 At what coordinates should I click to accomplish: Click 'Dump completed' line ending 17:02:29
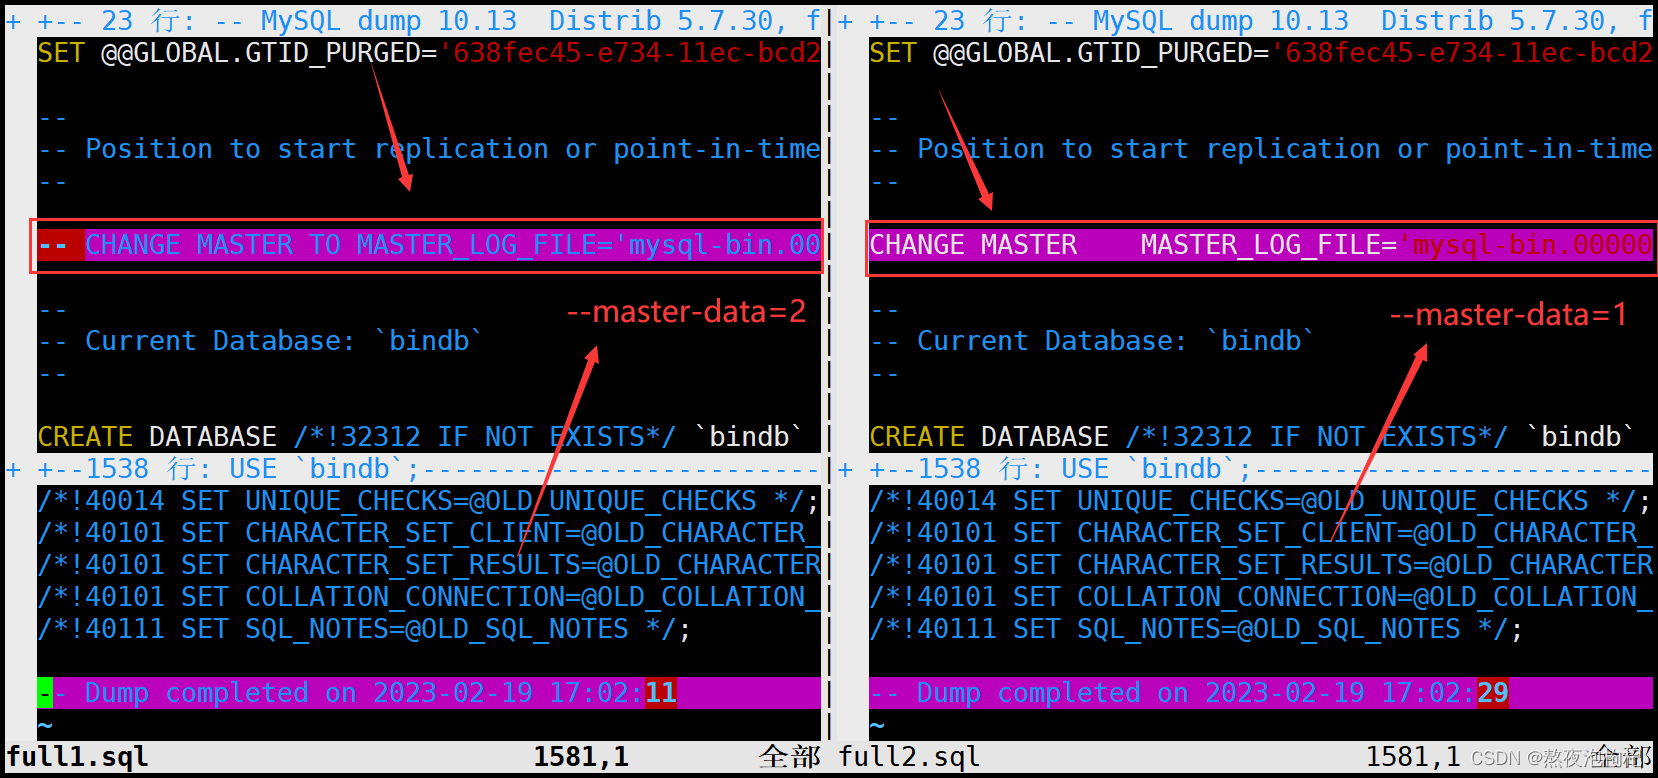[x=1261, y=693]
